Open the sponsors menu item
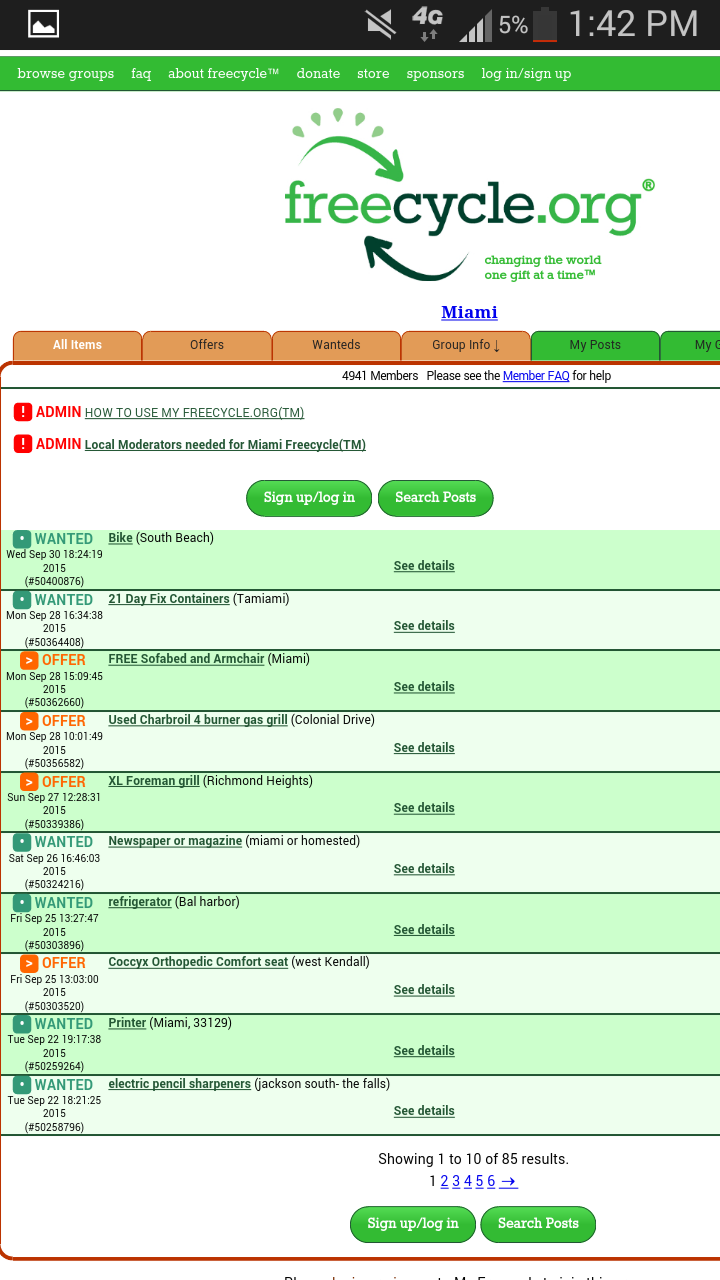 point(435,73)
